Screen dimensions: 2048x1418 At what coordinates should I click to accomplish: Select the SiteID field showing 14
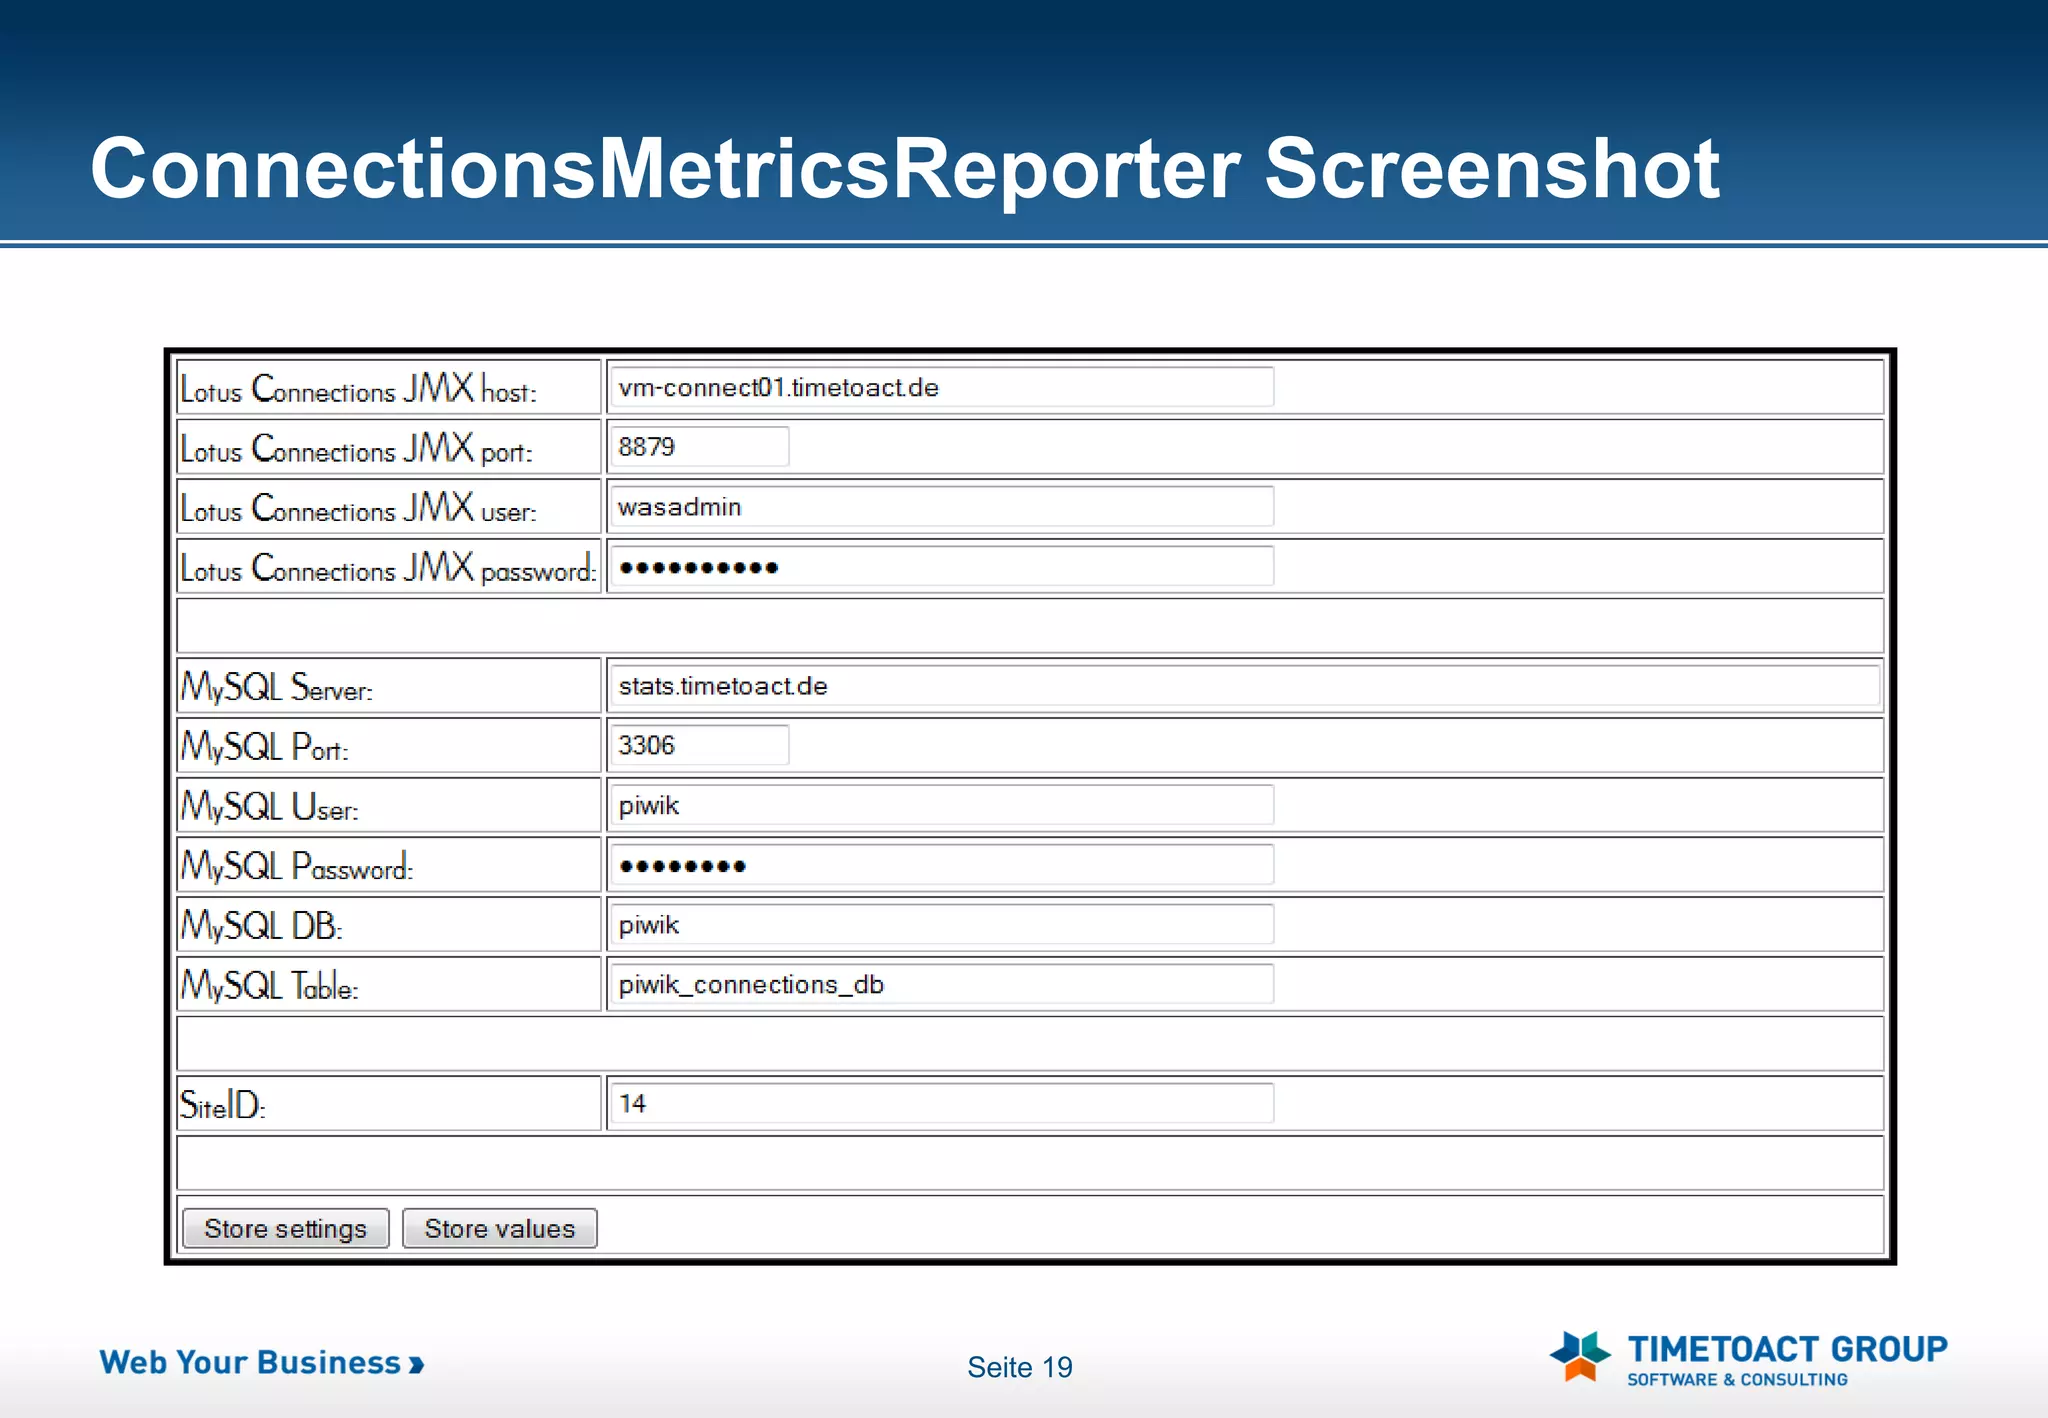(x=941, y=1103)
